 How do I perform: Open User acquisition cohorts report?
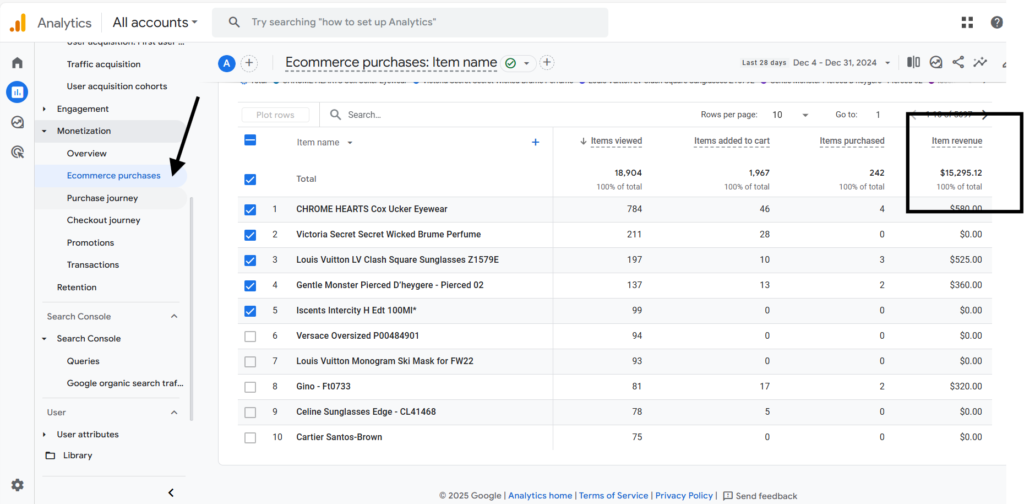pos(117,87)
